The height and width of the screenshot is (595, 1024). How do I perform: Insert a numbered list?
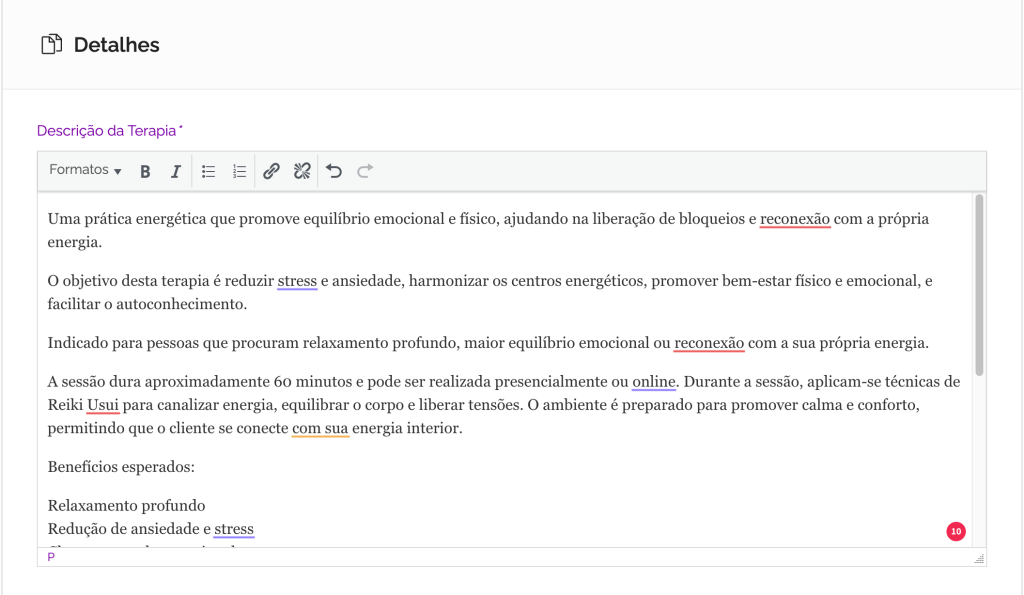[x=239, y=171]
